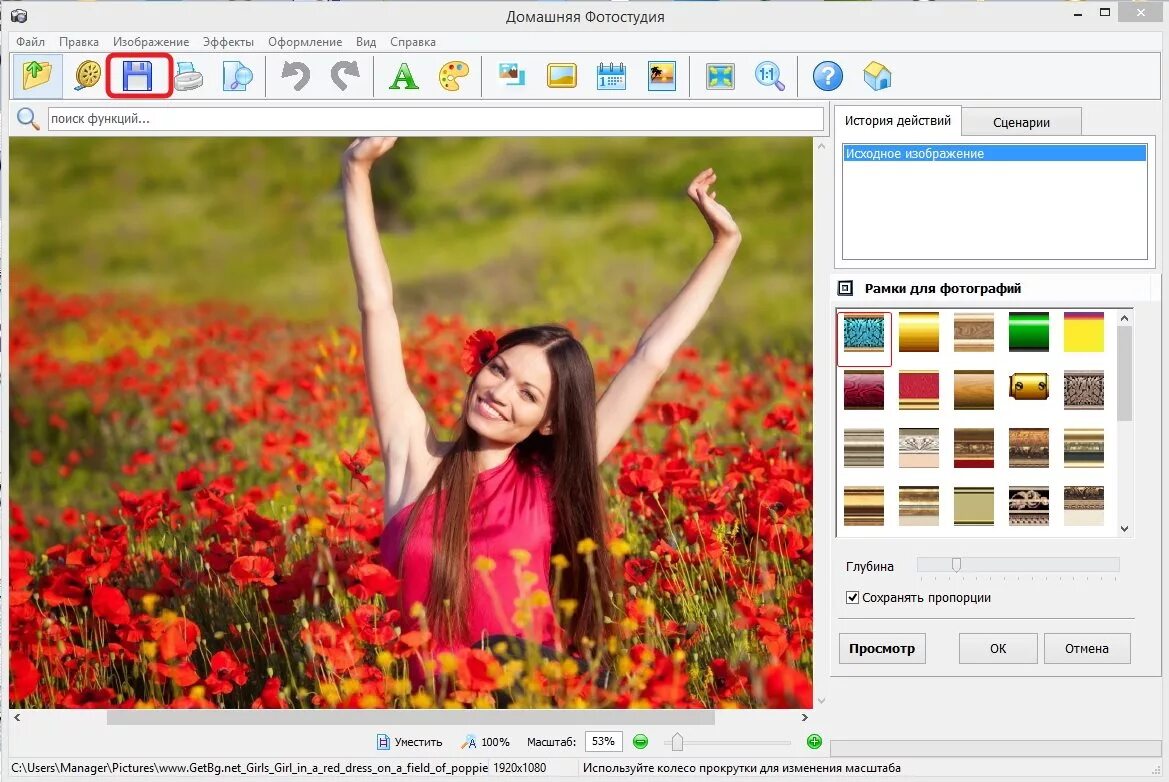Screen dimensions: 1169x782
Task: Set scale to 100% in the bottom bar
Action: point(485,742)
